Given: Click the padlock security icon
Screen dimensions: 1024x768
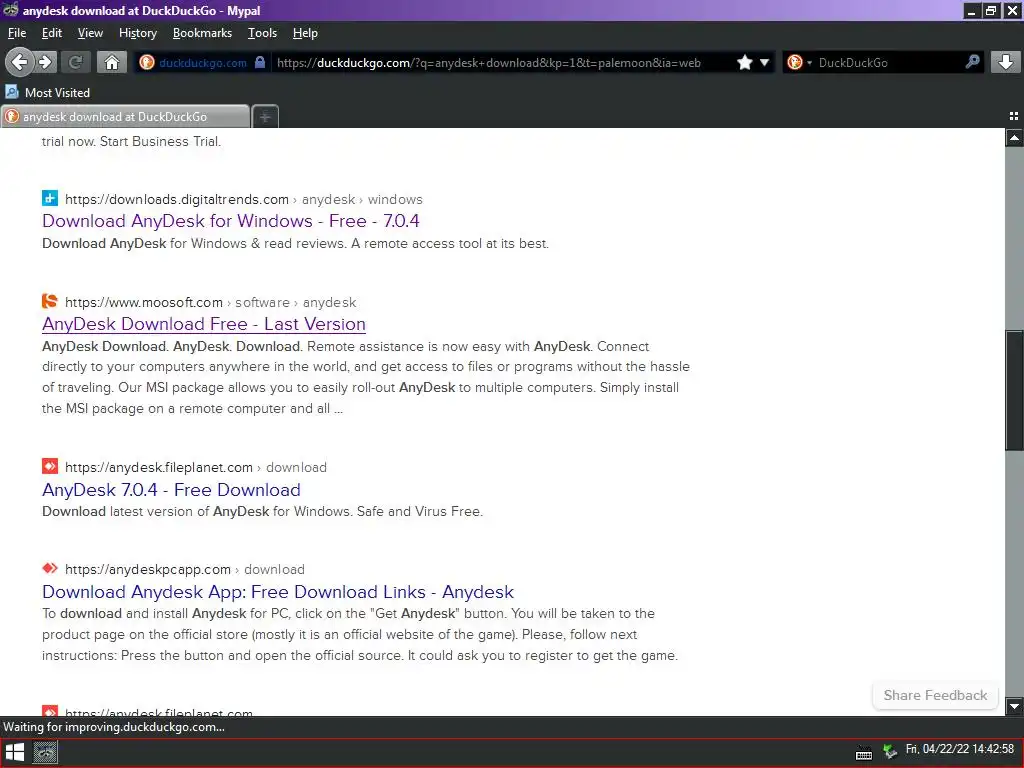Looking at the screenshot, I should click(x=260, y=62).
